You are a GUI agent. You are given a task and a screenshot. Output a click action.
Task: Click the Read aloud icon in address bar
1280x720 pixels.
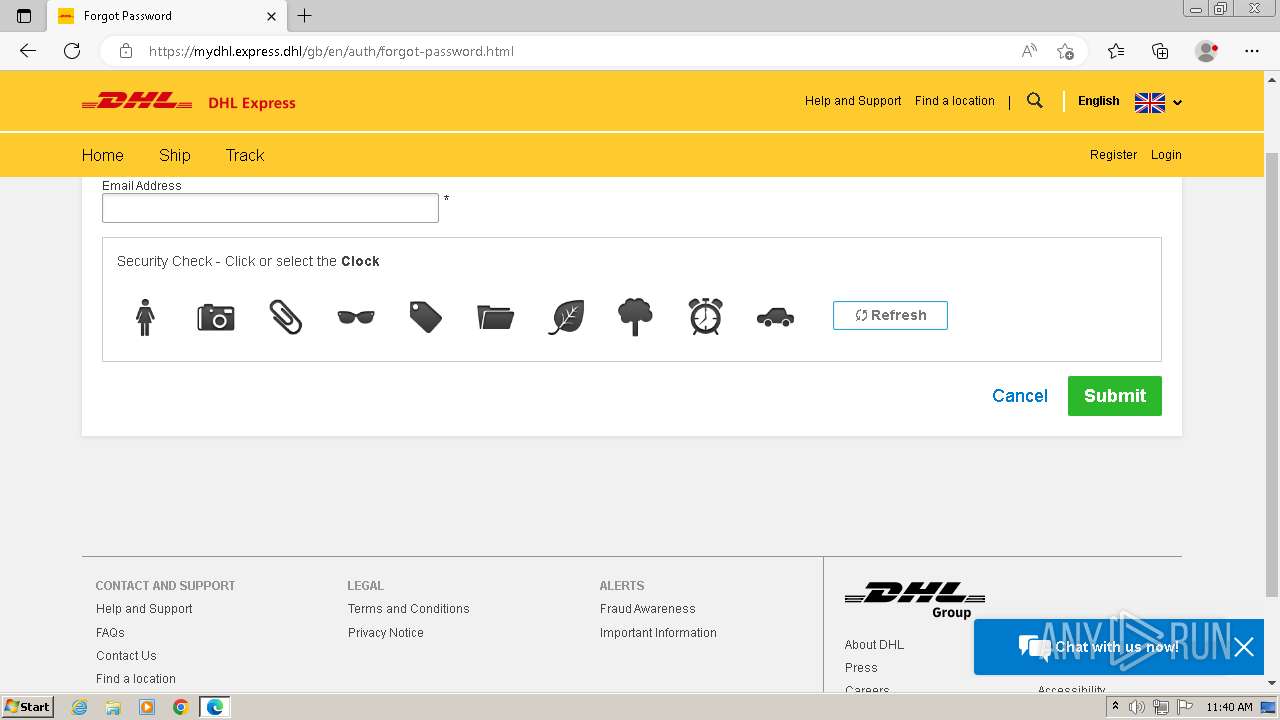1029,51
